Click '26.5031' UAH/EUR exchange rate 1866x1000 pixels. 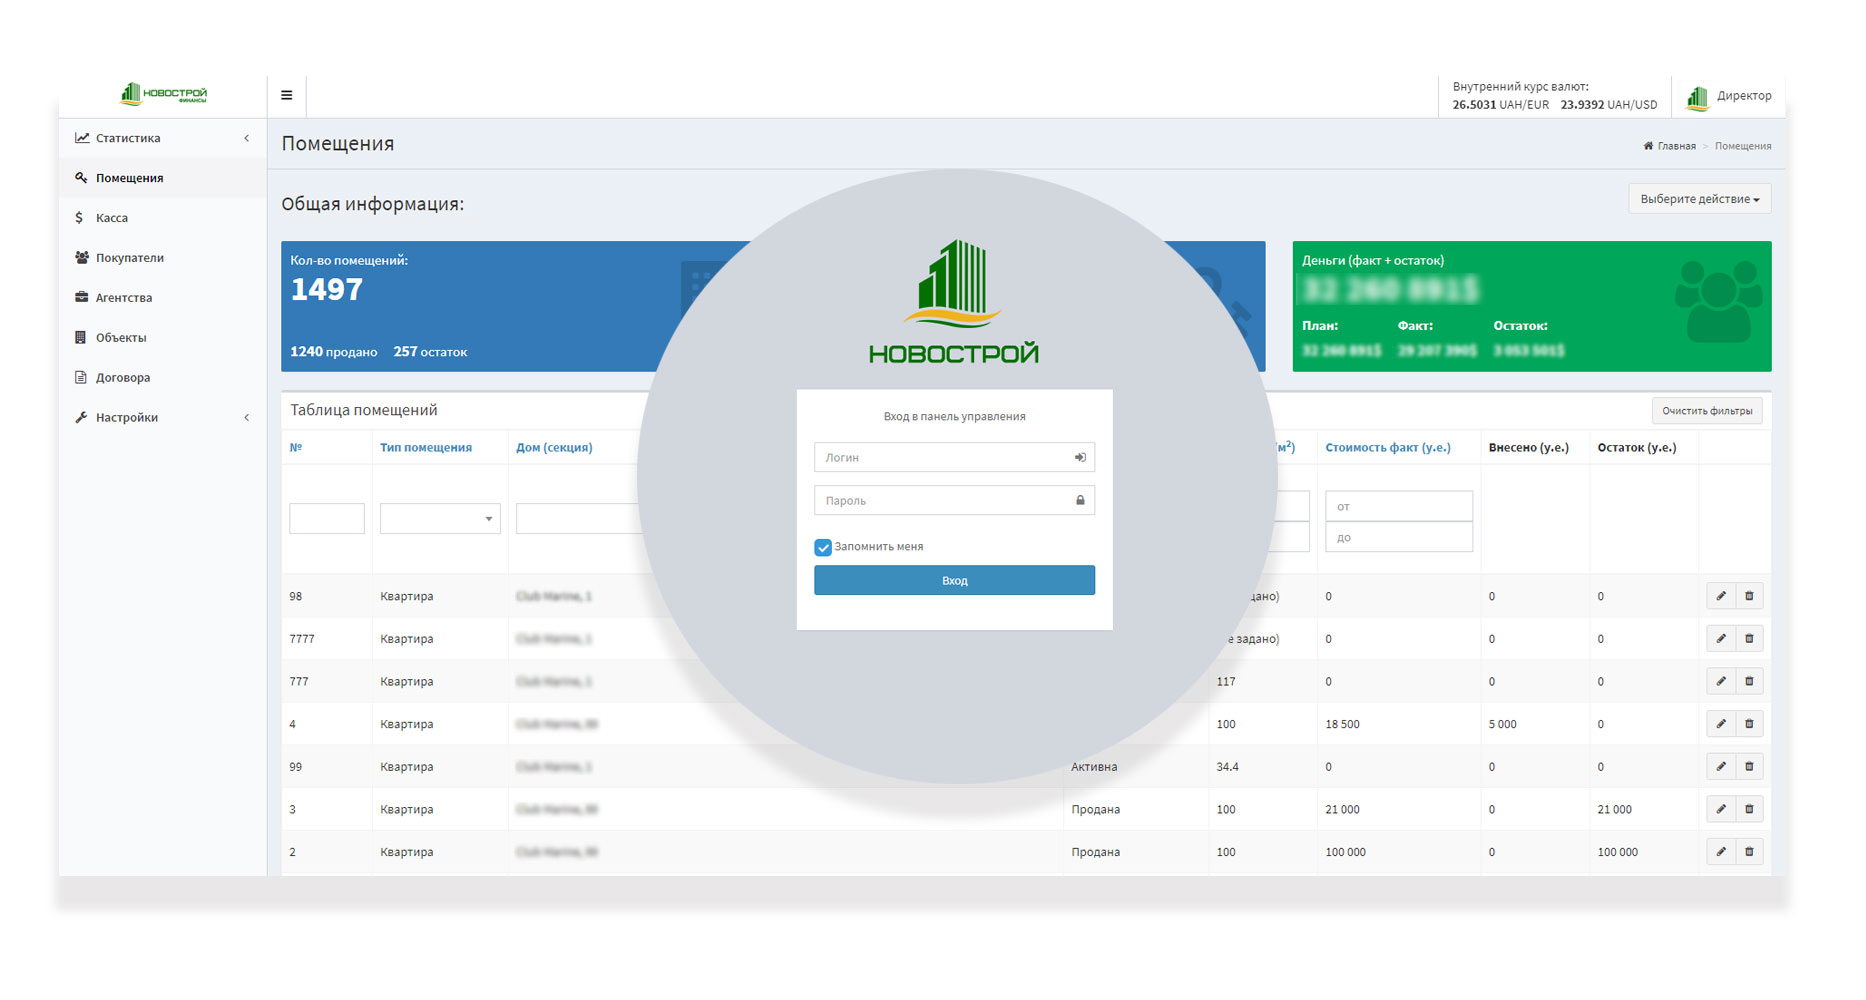(x=1474, y=105)
